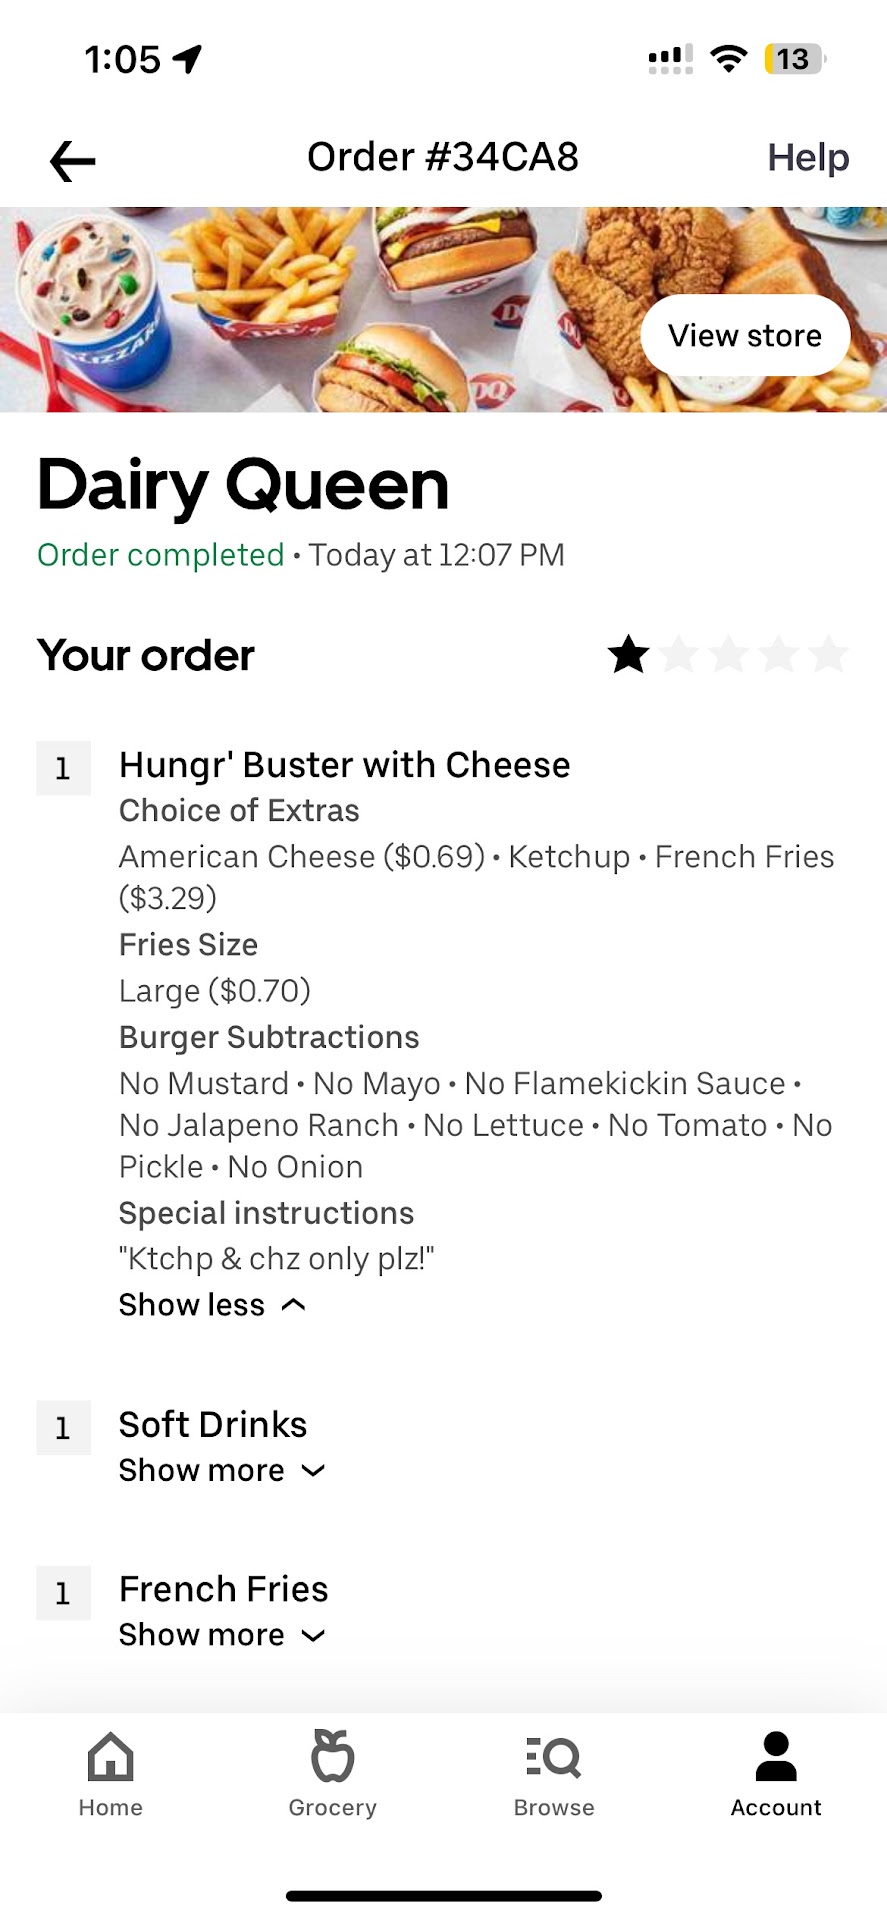The width and height of the screenshot is (887, 1920).
Task: Tap the Browse search icon
Action: click(x=554, y=1757)
